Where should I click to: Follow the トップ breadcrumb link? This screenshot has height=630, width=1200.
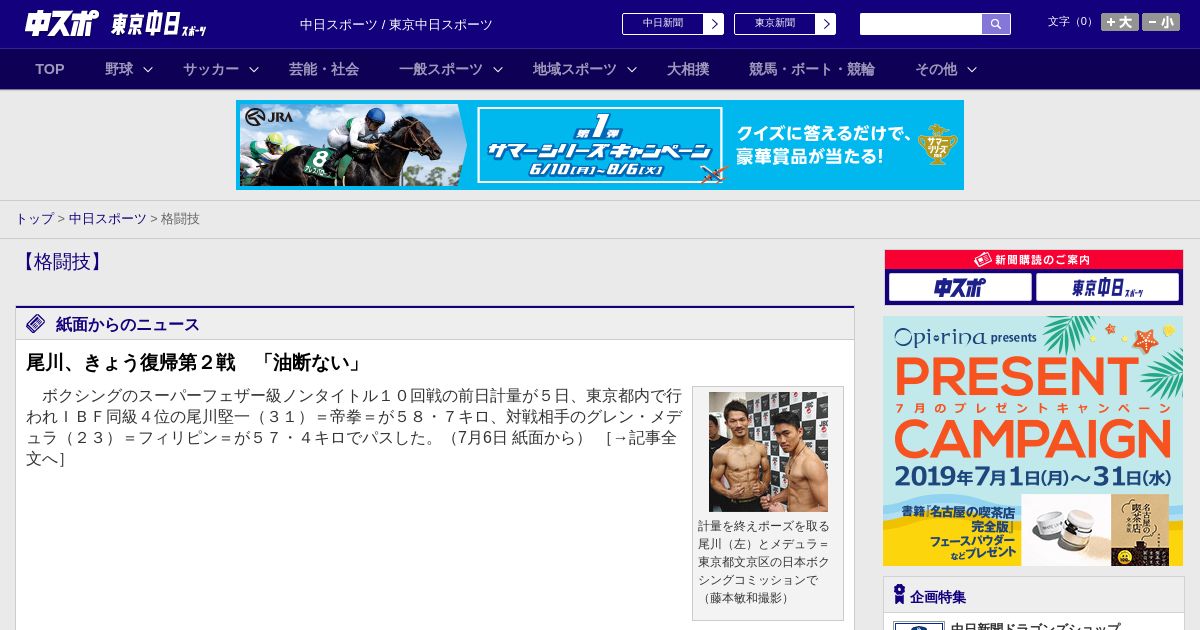coord(34,219)
